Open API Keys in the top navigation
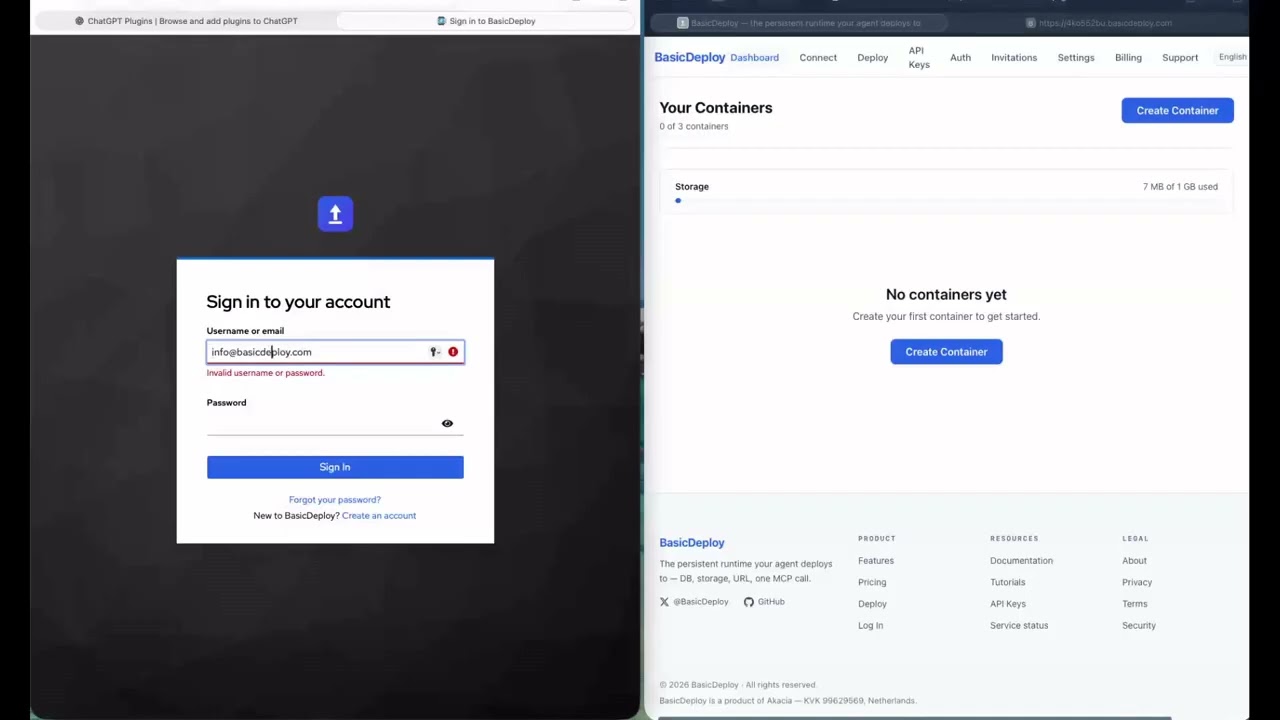The image size is (1280, 720). point(919,58)
